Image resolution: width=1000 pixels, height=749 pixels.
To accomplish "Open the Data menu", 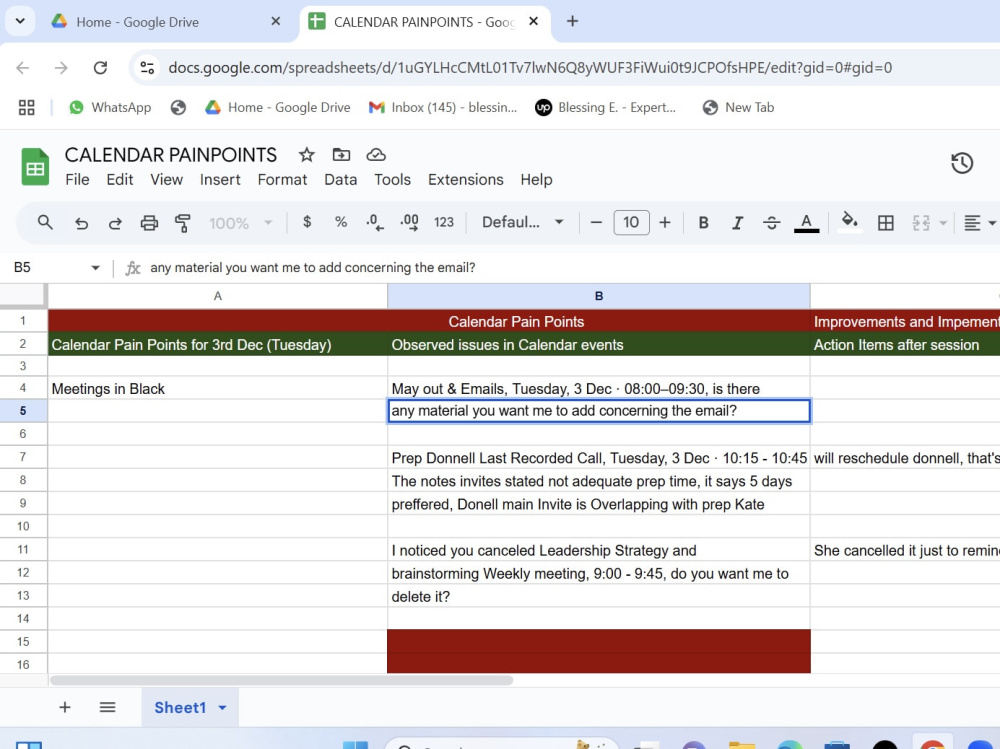I will click(341, 179).
